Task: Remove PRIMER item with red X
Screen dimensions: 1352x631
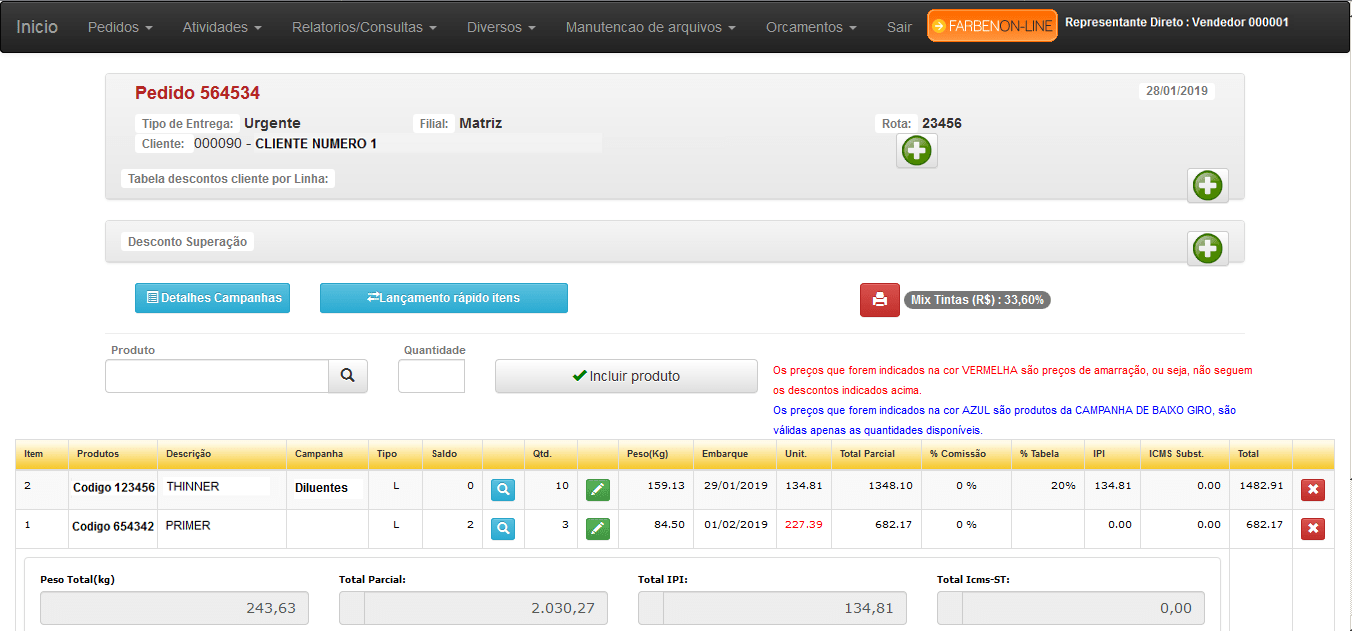Action: coord(1312,528)
